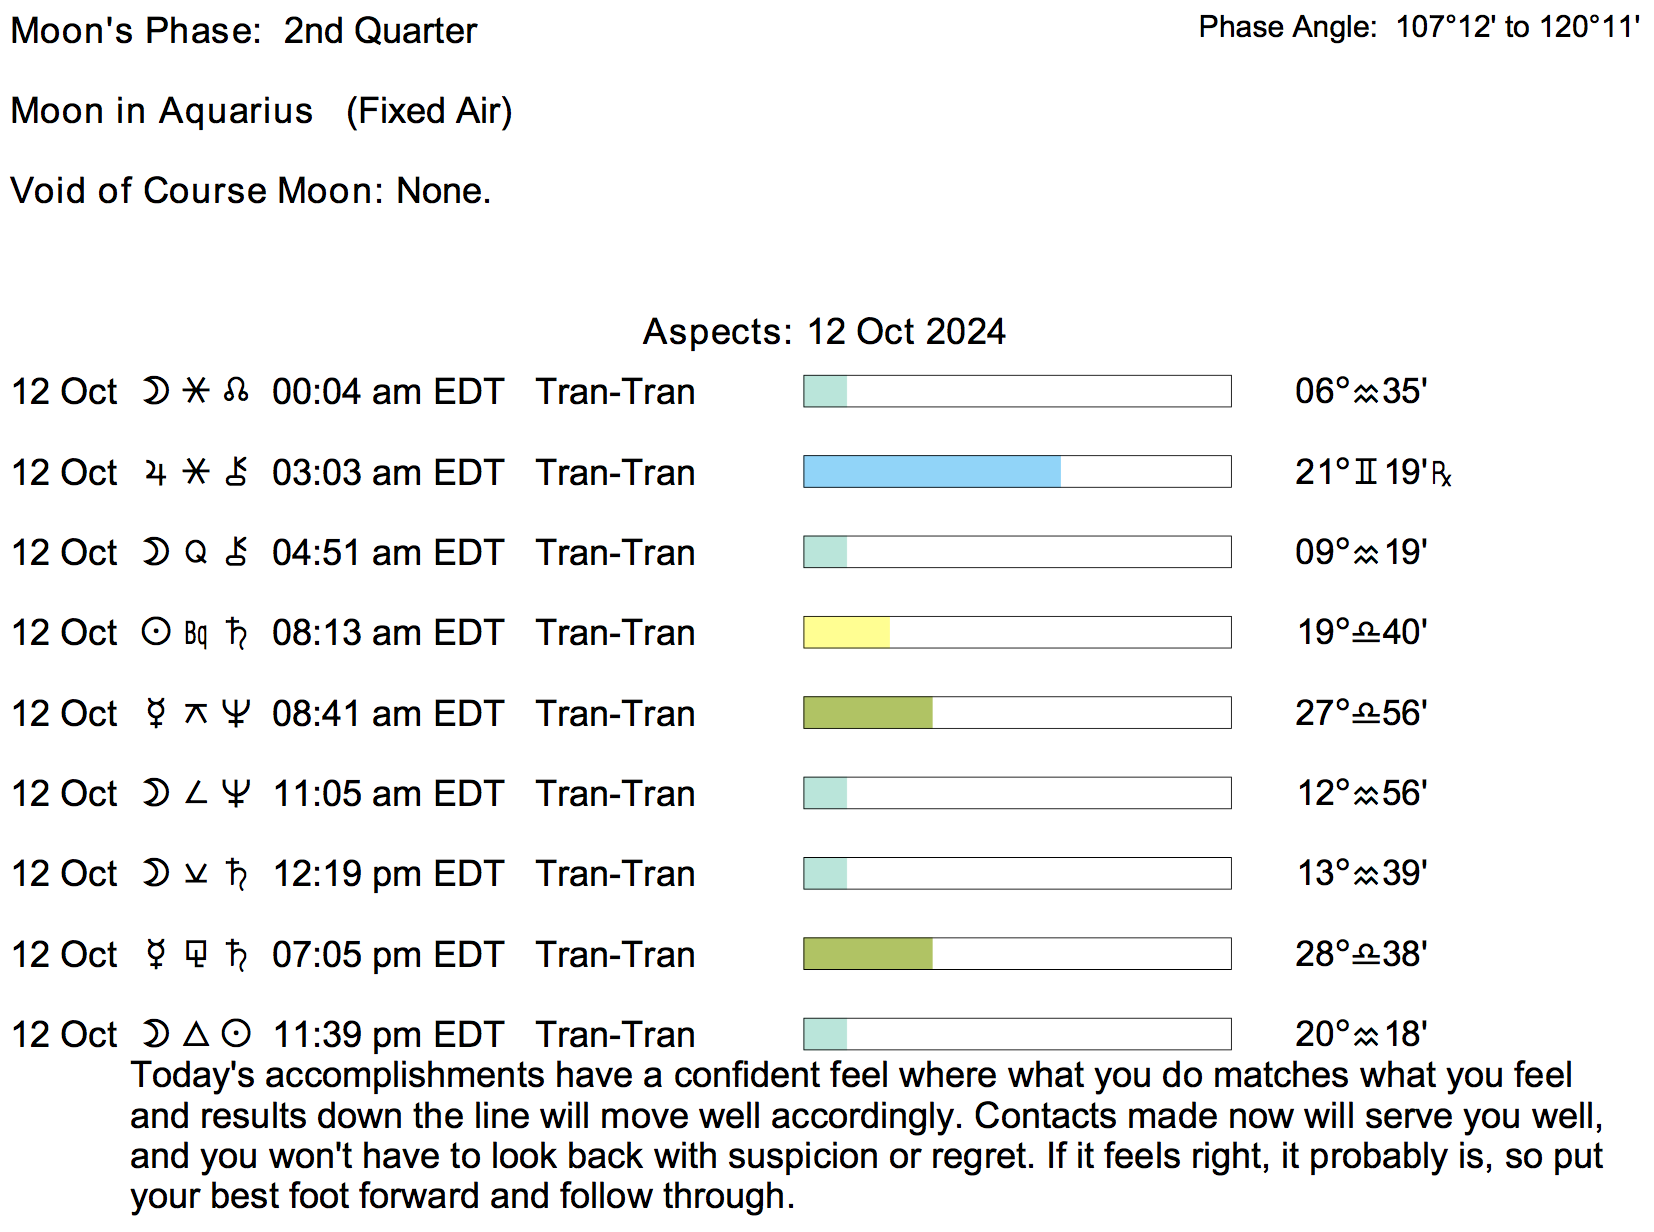Click the Libra glyph in the 19°40' position
1654x1232 pixels.
coord(1366,633)
